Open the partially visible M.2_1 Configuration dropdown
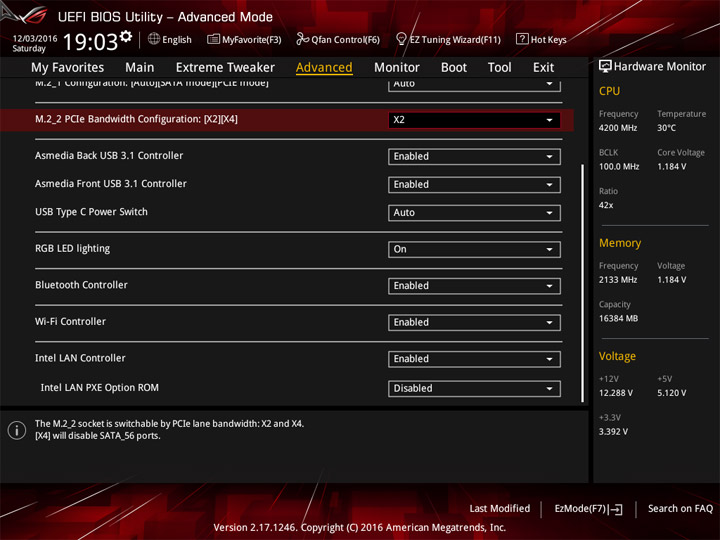This screenshot has height=540, width=720. [474, 85]
